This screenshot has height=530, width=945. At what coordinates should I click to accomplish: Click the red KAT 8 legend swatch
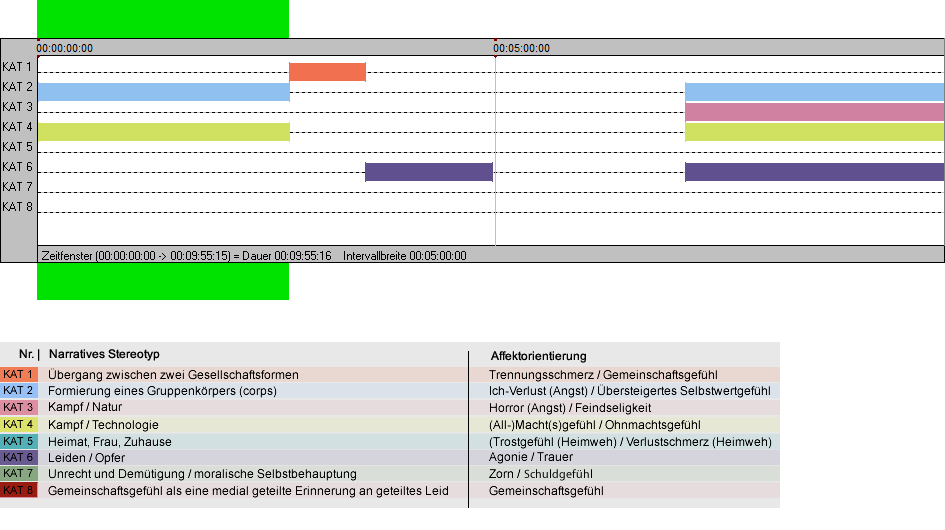[x=19, y=490]
